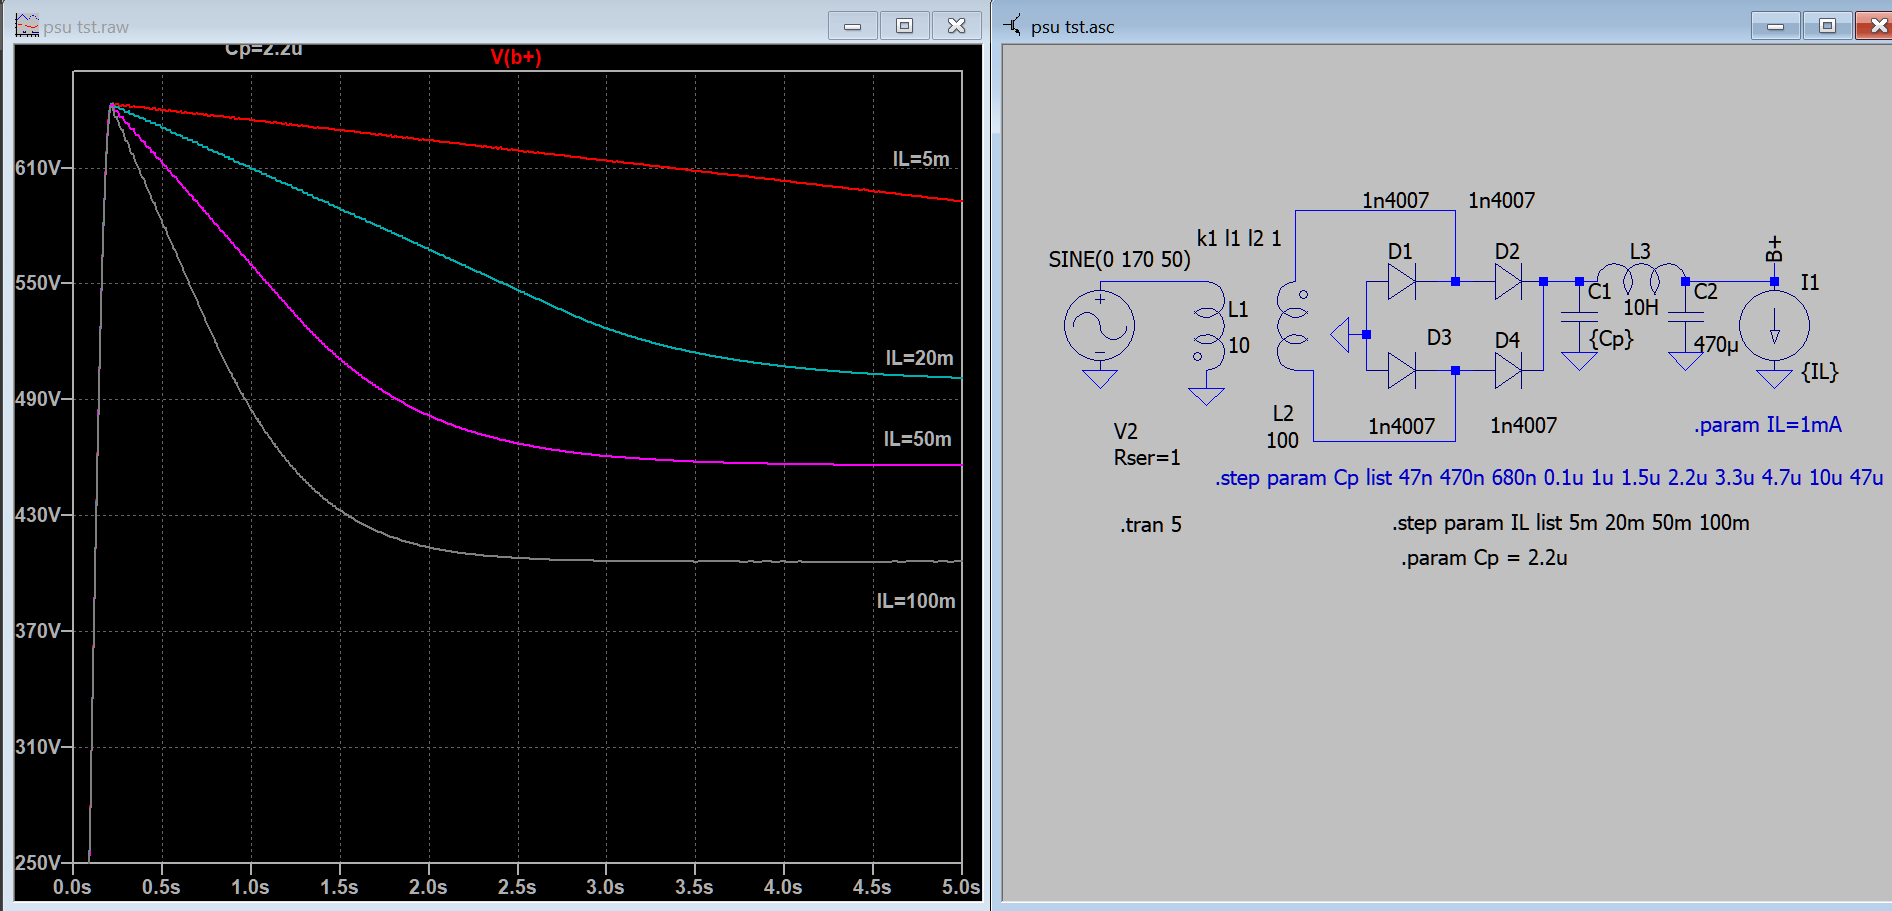Viewport: 1892px width, 911px height.
Task: Click the SINE(0 170 50) source value text
Action: click(x=1119, y=260)
